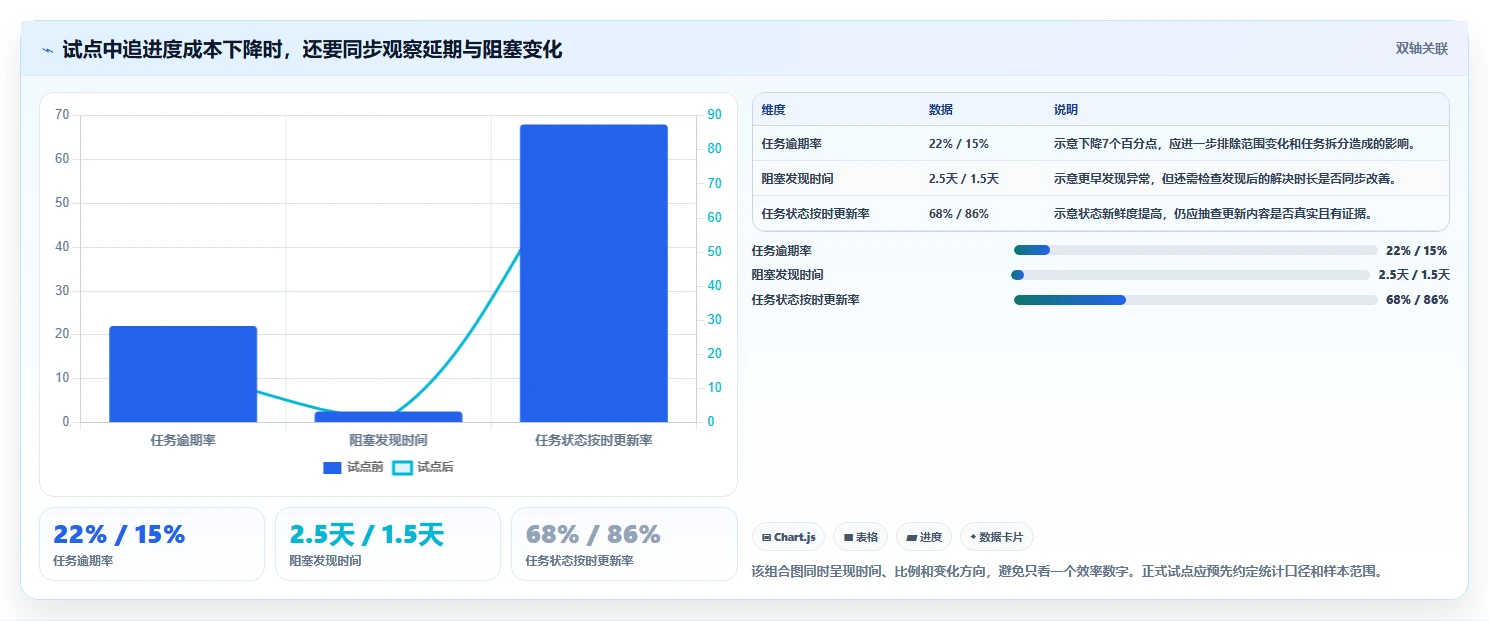Click the lightning icon beside the title
Viewport: 1489px width, 621px height.
(x=47, y=49)
